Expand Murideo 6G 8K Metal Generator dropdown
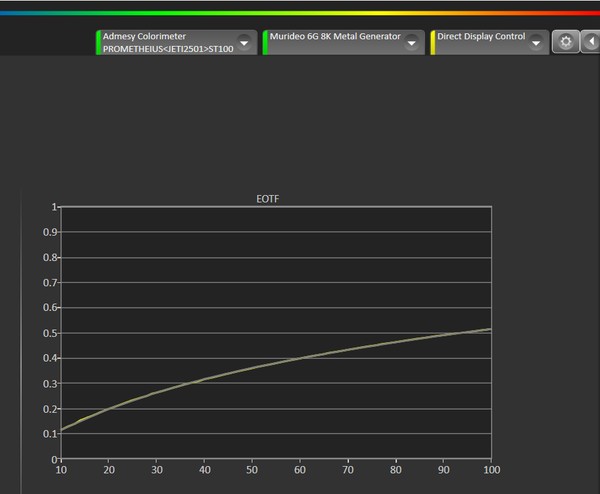The image size is (600, 494). click(411, 42)
